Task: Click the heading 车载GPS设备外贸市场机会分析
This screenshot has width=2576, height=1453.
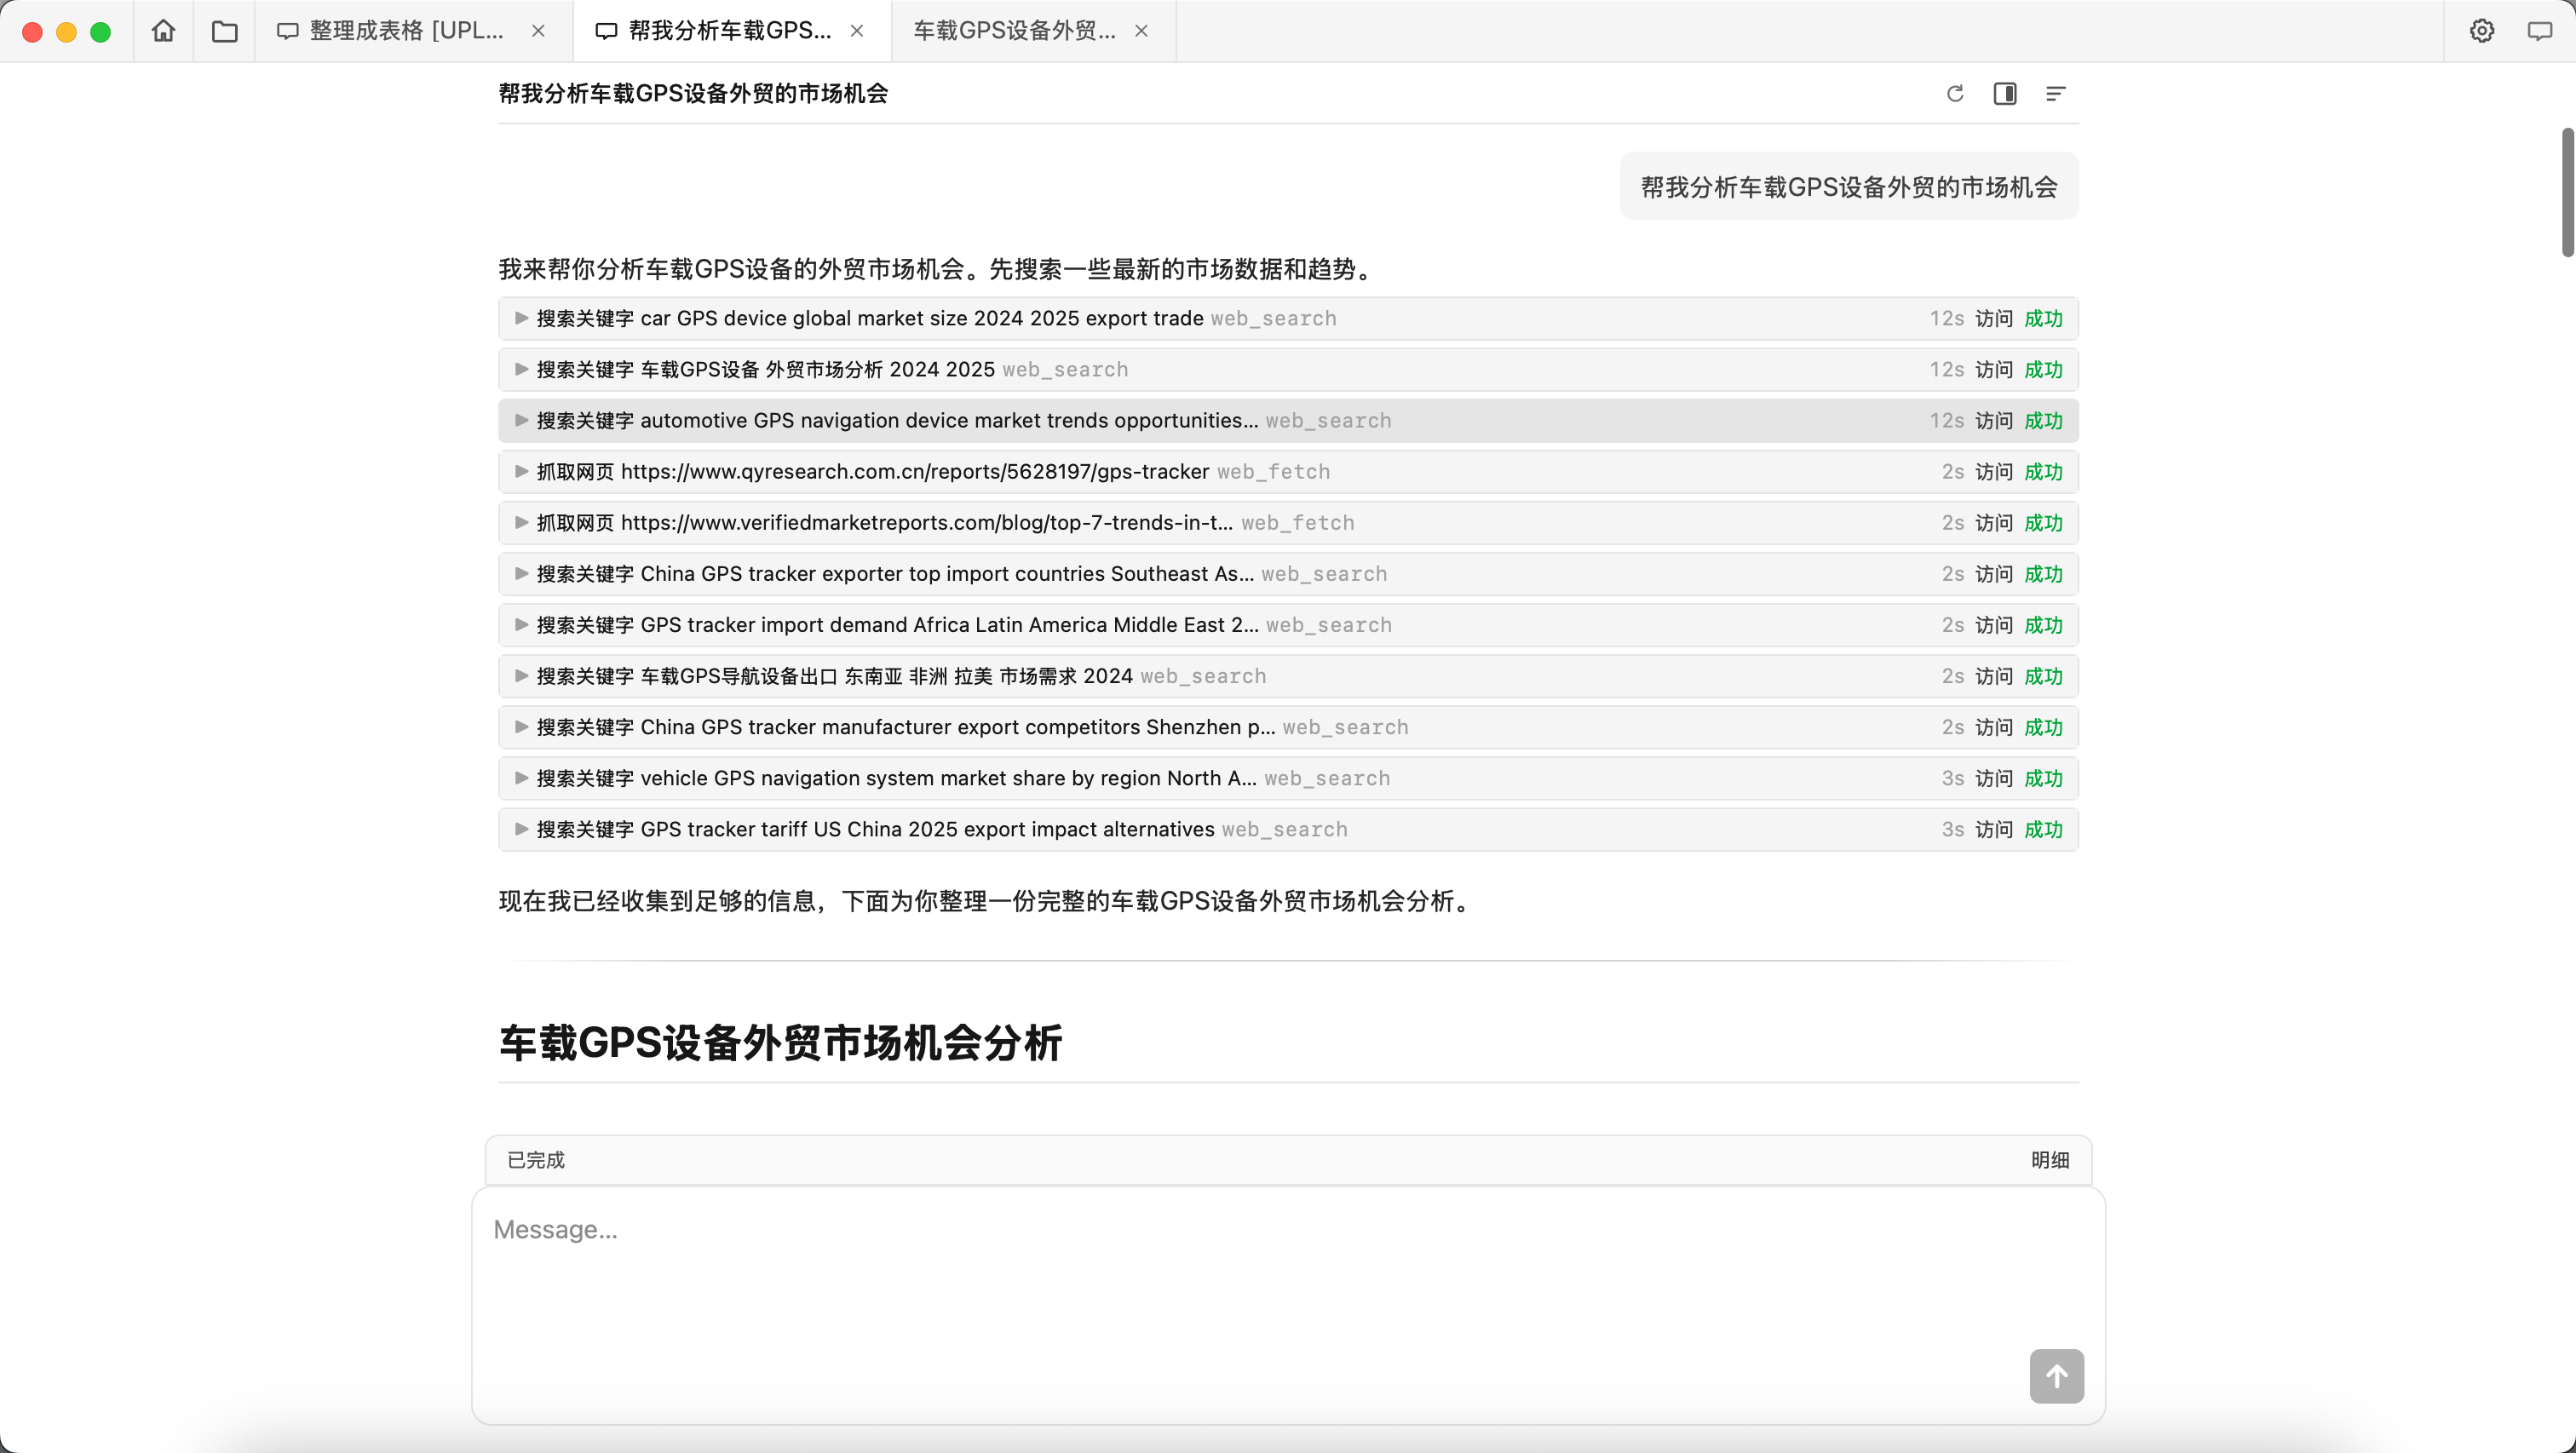Action: click(x=780, y=1042)
